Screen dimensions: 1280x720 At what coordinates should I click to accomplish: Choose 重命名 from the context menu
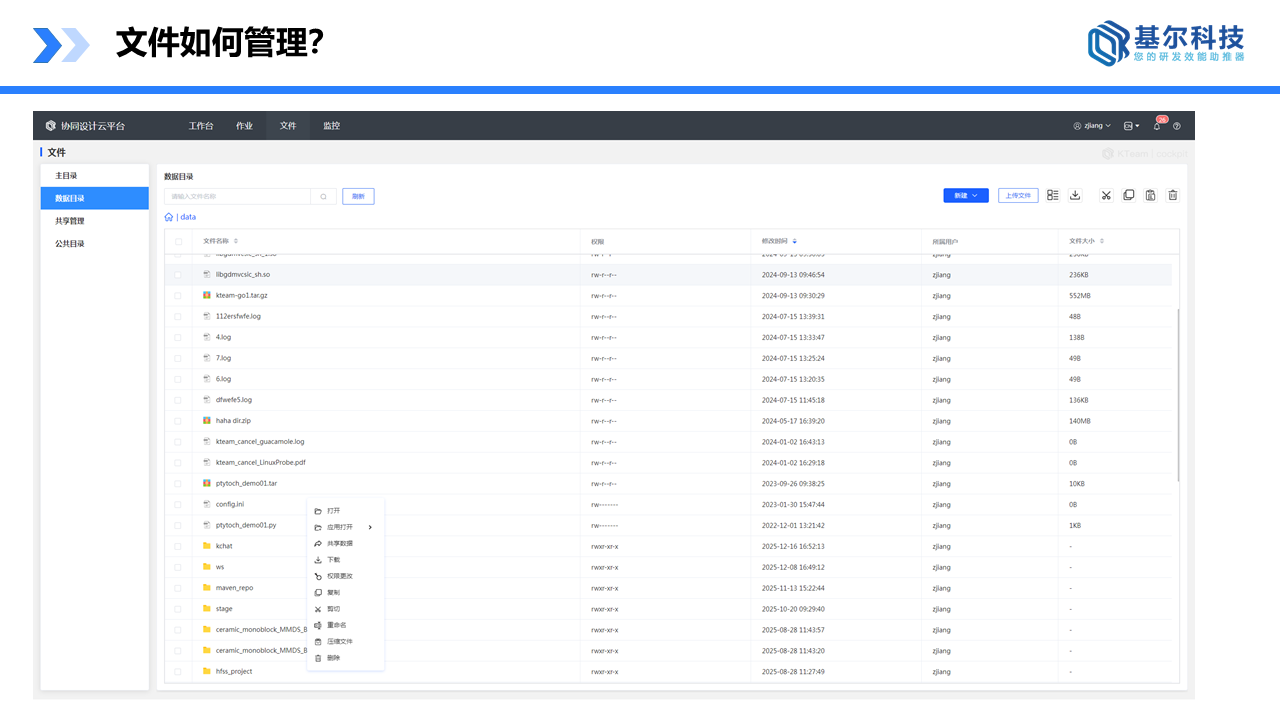(336, 625)
